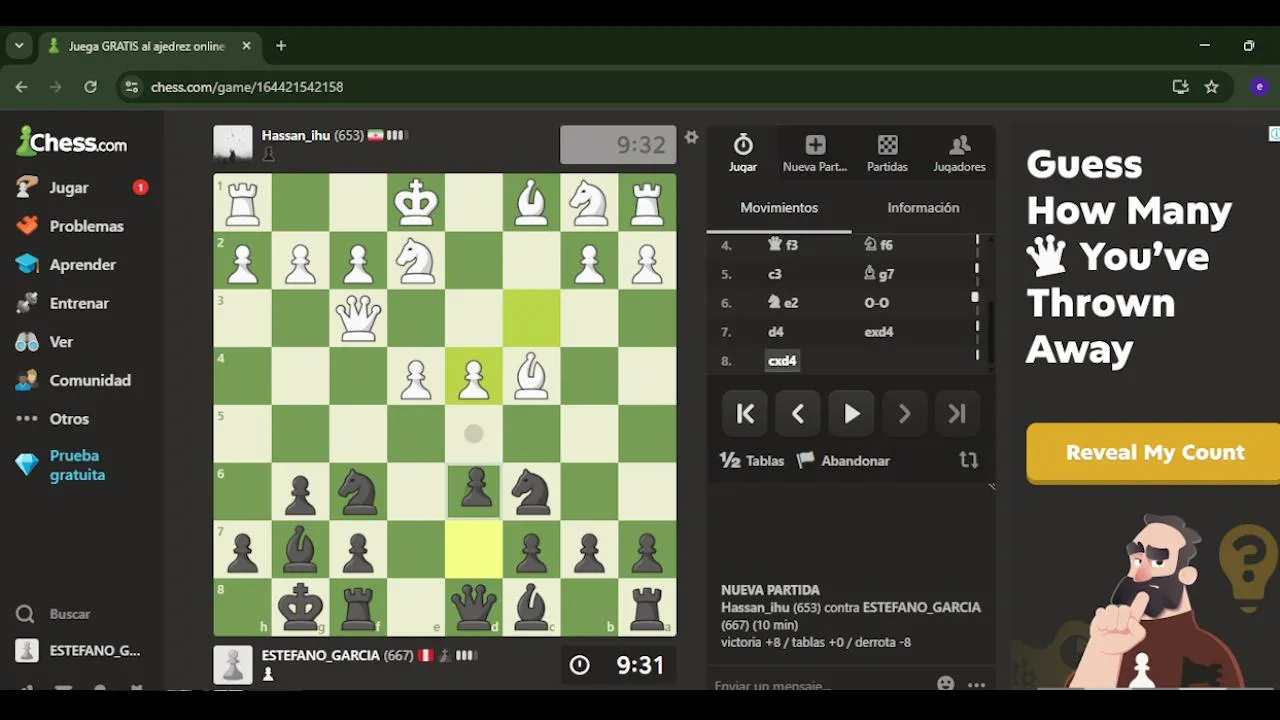Viewport: 1280px width, 720px height.
Task: Select the white bishop on c4
Action: (x=532, y=376)
